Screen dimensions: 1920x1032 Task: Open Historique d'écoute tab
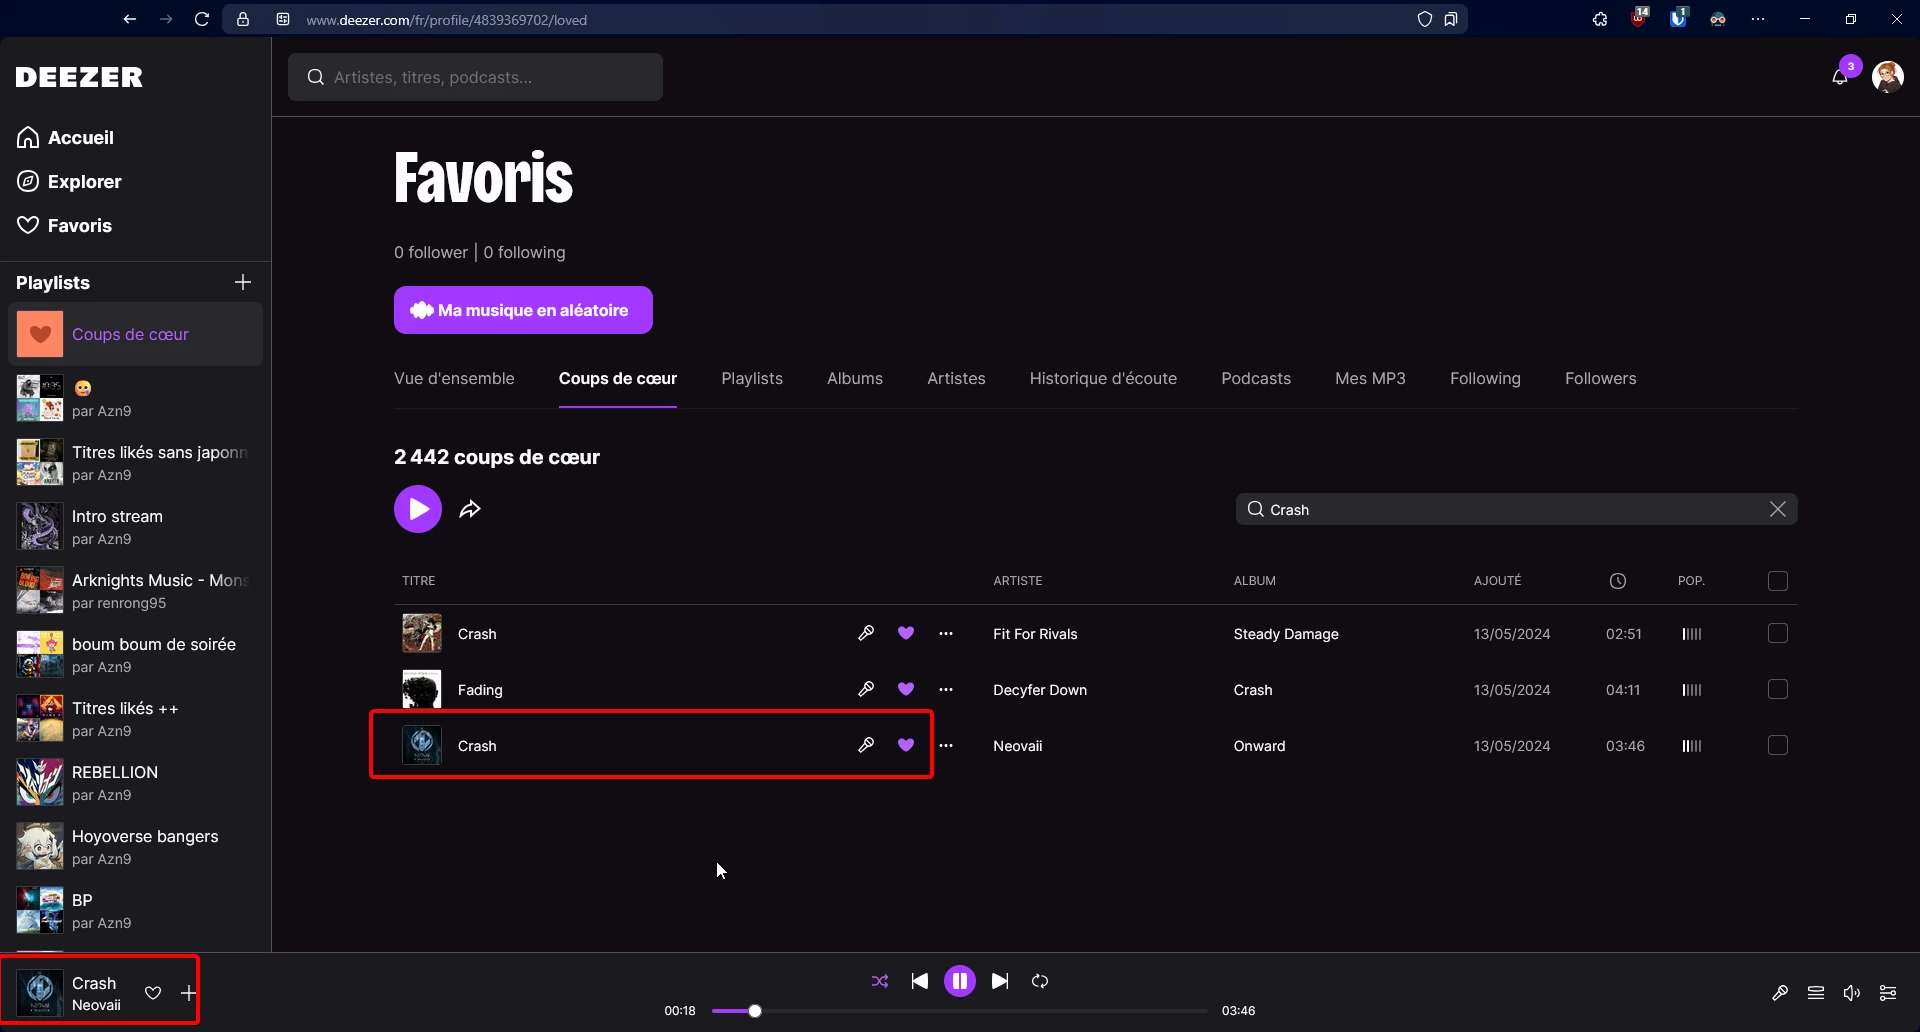click(x=1103, y=378)
